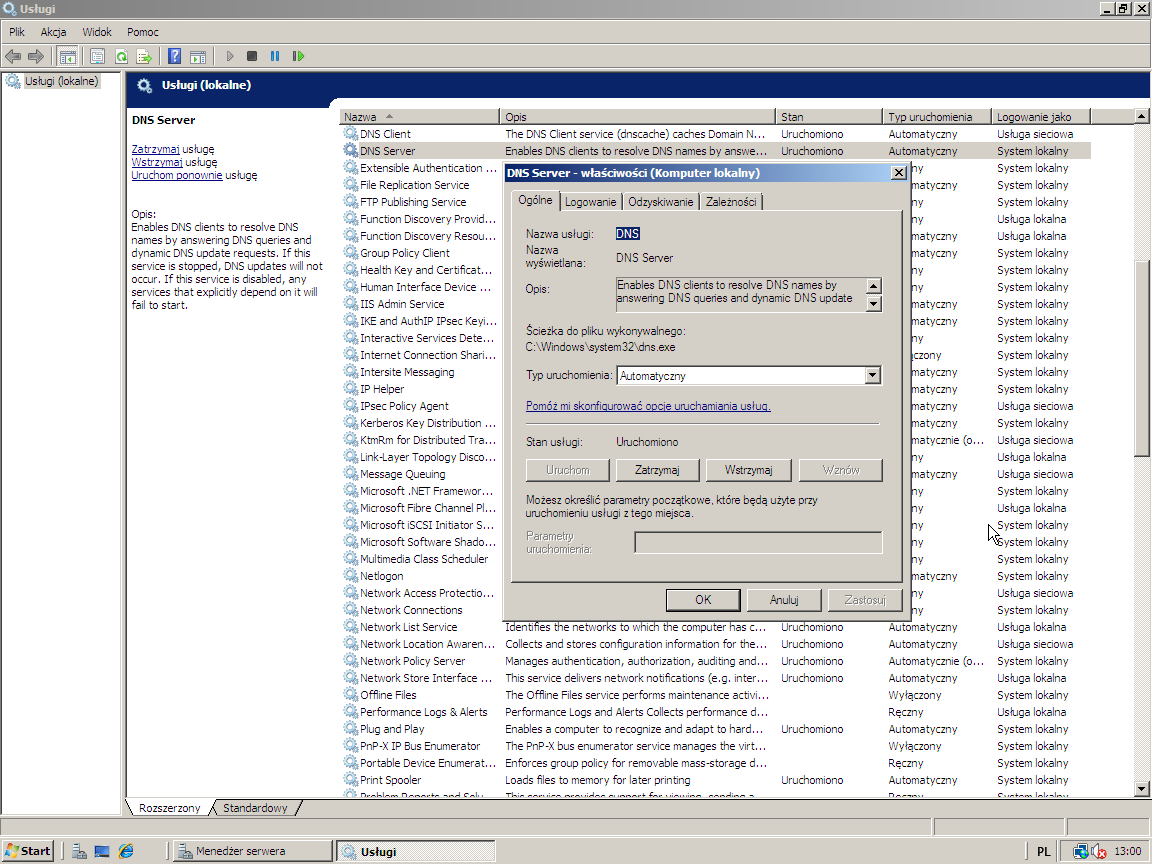Open the Properties toolbar icon
Screen dimensions: 1152x864
click(97, 56)
